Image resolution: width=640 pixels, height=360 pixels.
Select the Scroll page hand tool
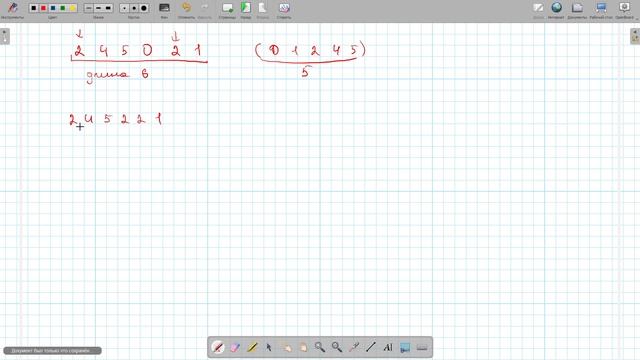303,347
